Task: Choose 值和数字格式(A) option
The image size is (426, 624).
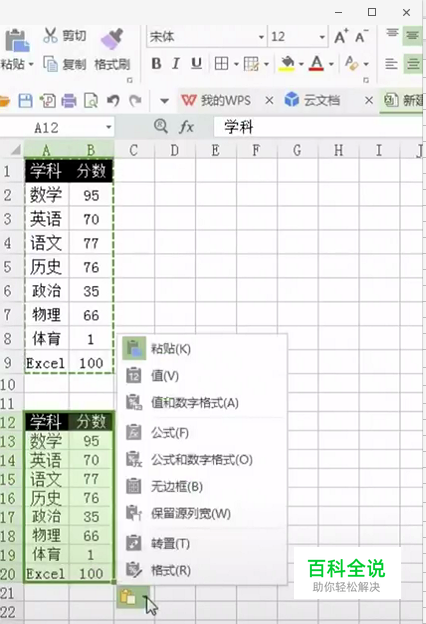Action: (x=203, y=403)
